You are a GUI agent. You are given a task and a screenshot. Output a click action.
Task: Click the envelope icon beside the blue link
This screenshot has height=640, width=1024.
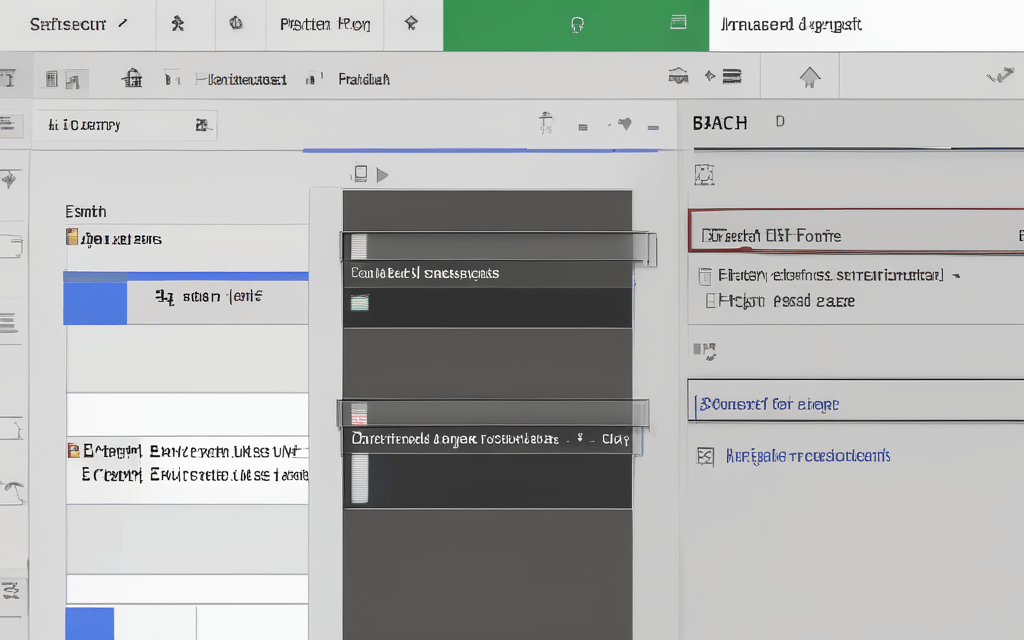tap(705, 456)
